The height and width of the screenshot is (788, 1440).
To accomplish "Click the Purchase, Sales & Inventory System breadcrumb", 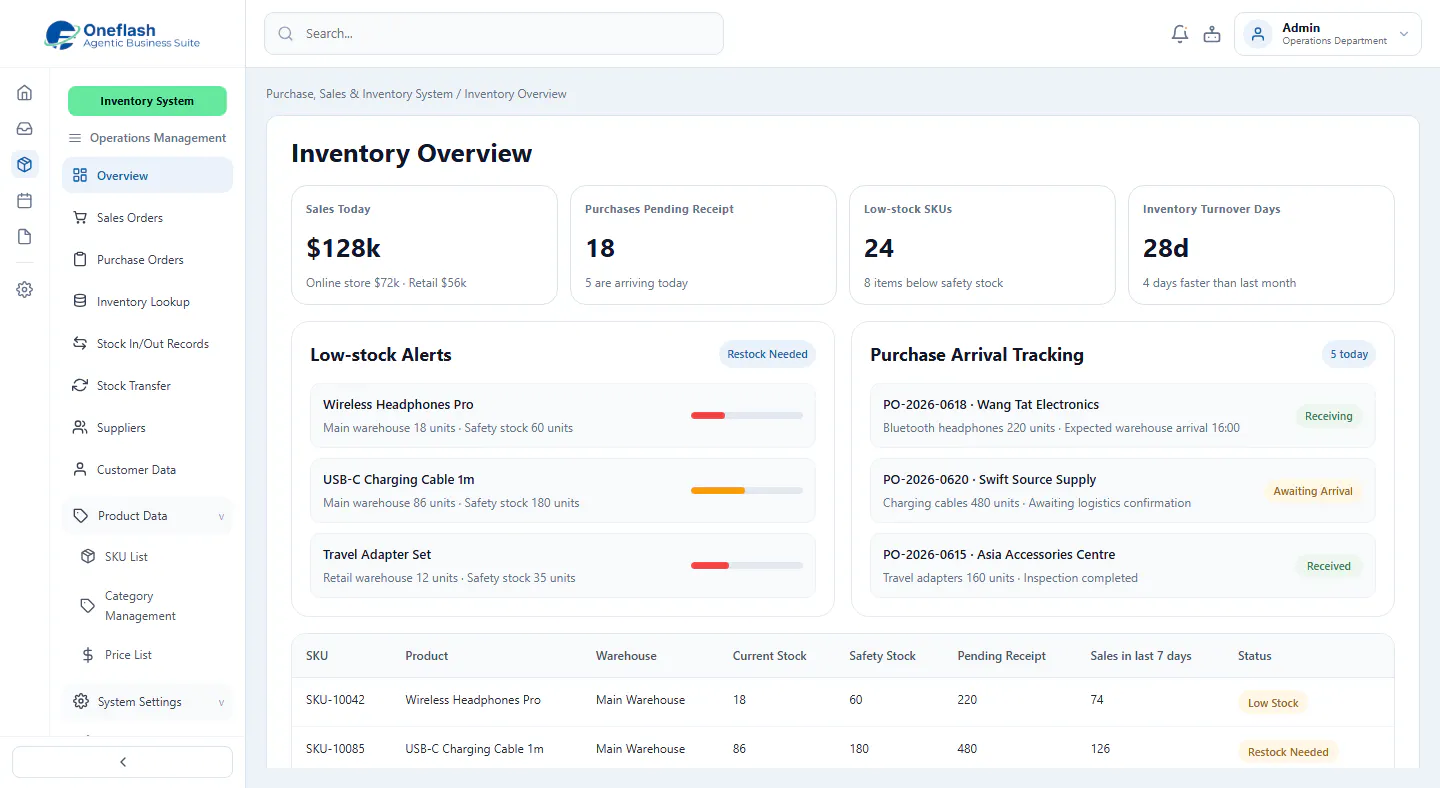I will (359, 94).
